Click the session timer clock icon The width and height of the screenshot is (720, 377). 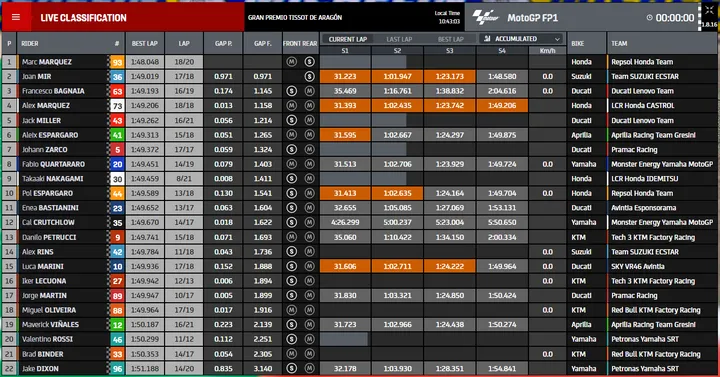[649, 18]
